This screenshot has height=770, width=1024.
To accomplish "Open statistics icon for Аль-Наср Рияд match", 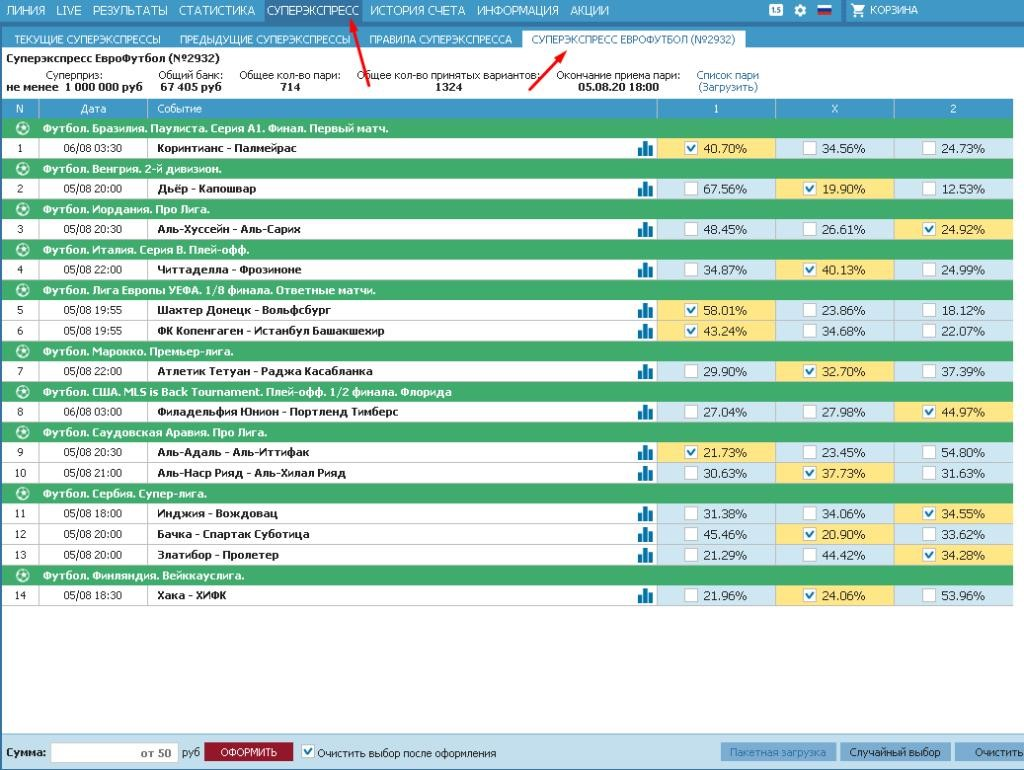I will coord(645,473).
